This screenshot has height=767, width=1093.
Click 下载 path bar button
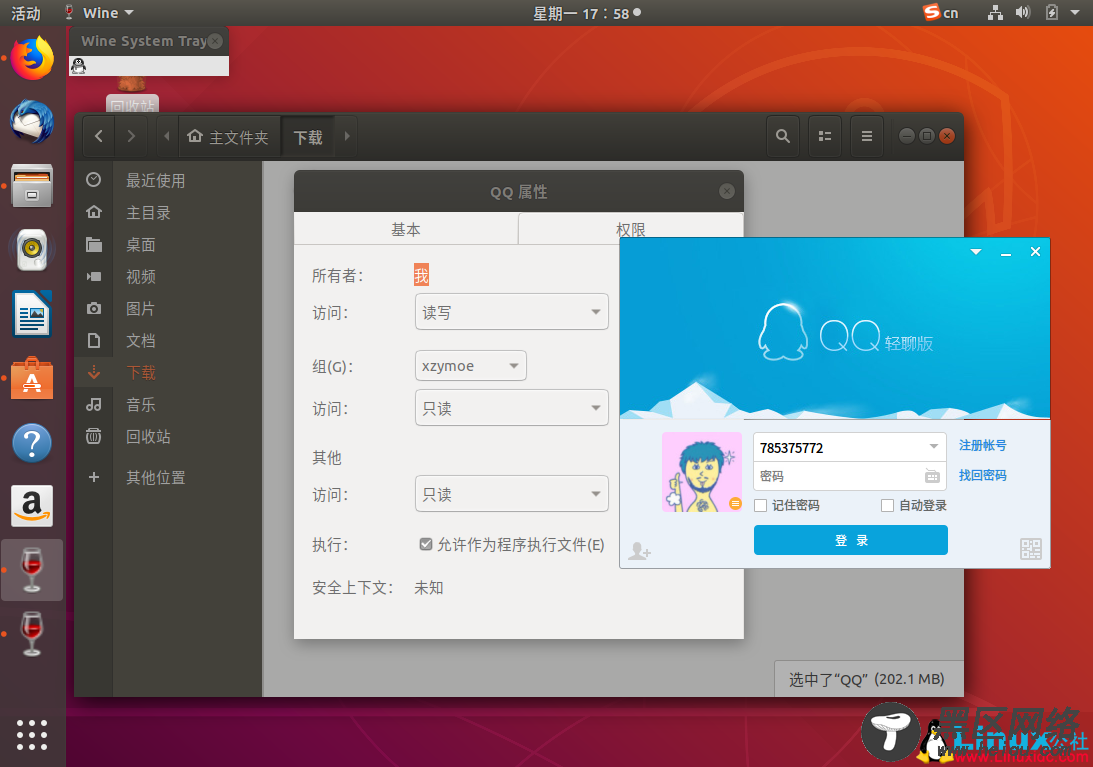(x=307, y=137)
